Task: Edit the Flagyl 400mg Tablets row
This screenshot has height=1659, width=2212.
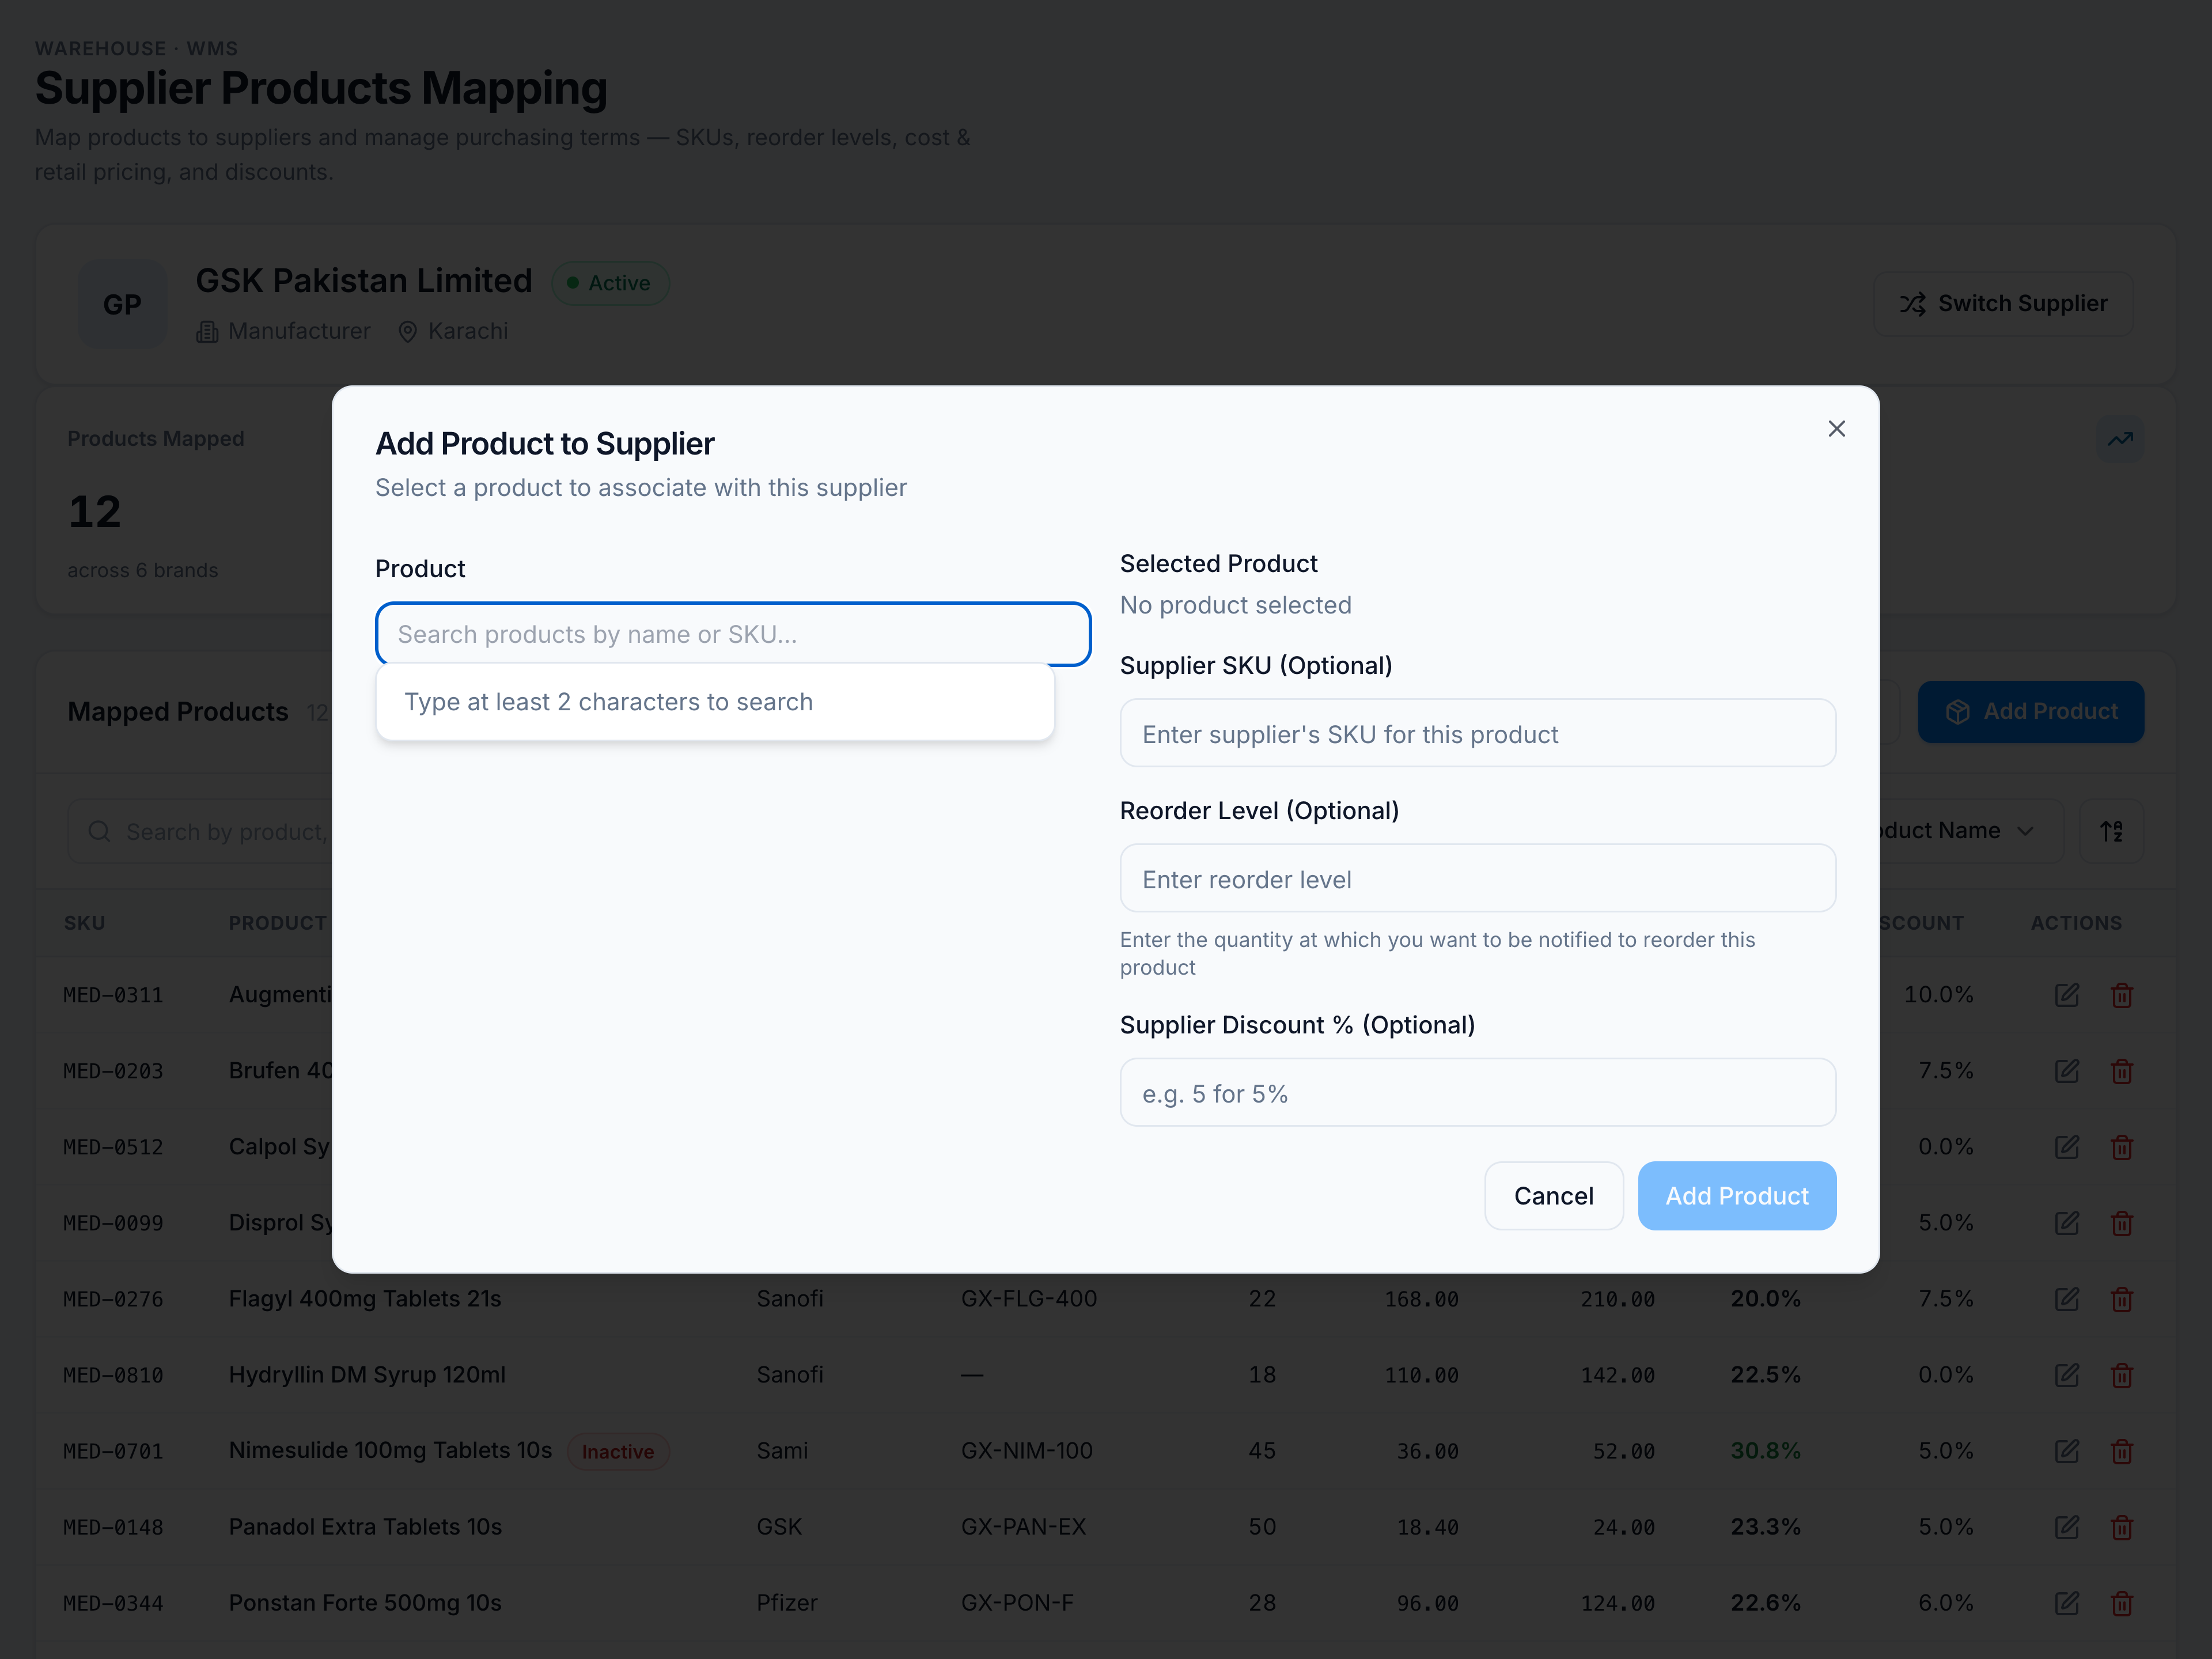Action: pos(2067,1299)
